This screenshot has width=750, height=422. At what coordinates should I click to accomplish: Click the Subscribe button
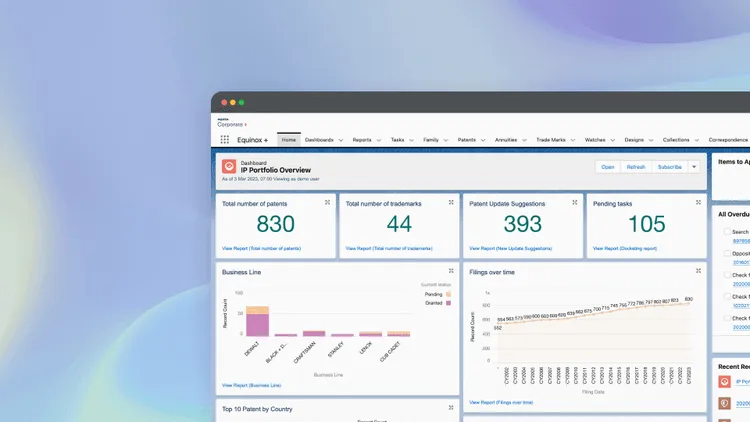[x=670, y=167]
